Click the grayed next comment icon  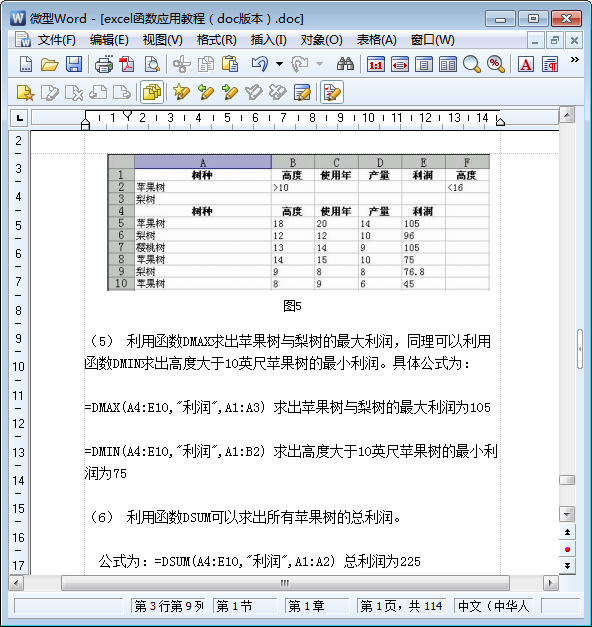tap(122, 92)
